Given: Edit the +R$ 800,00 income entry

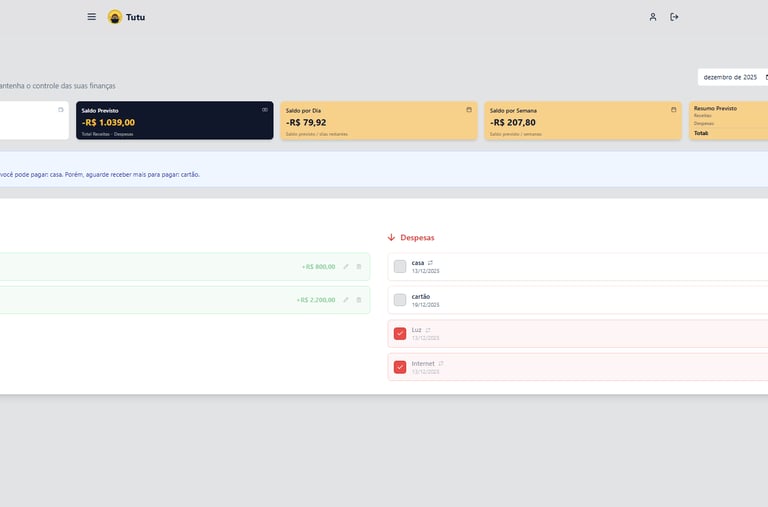Looking at the screenshot, I should 346,266.
